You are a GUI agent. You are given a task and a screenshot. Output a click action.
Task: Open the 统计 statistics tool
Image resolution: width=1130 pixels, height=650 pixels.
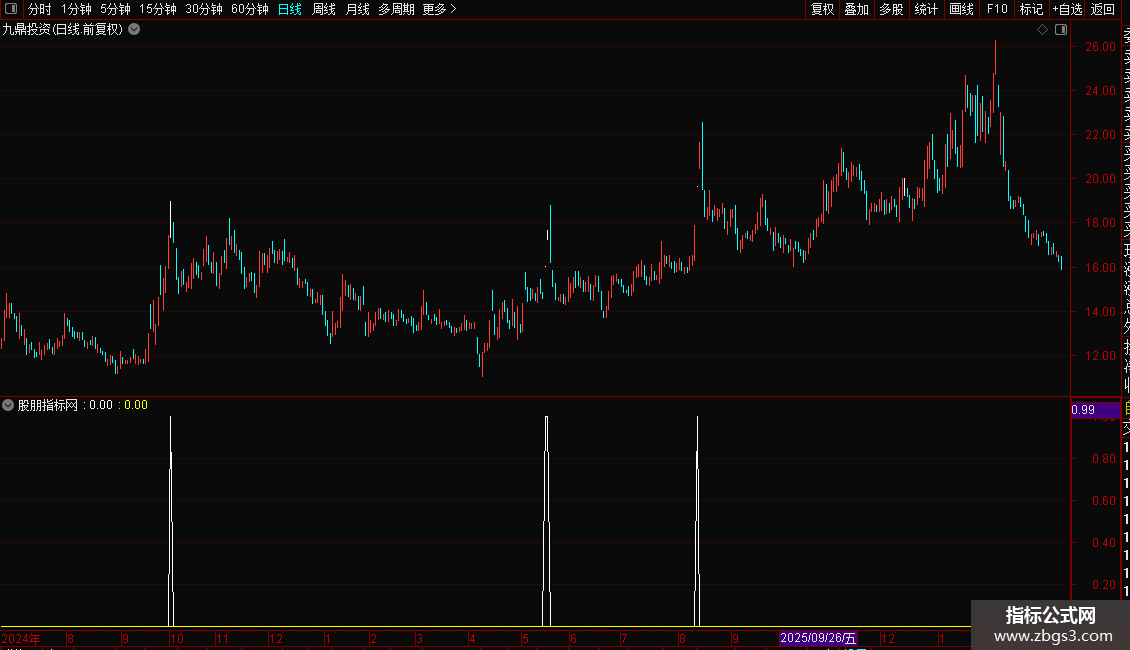click(926, 9)
